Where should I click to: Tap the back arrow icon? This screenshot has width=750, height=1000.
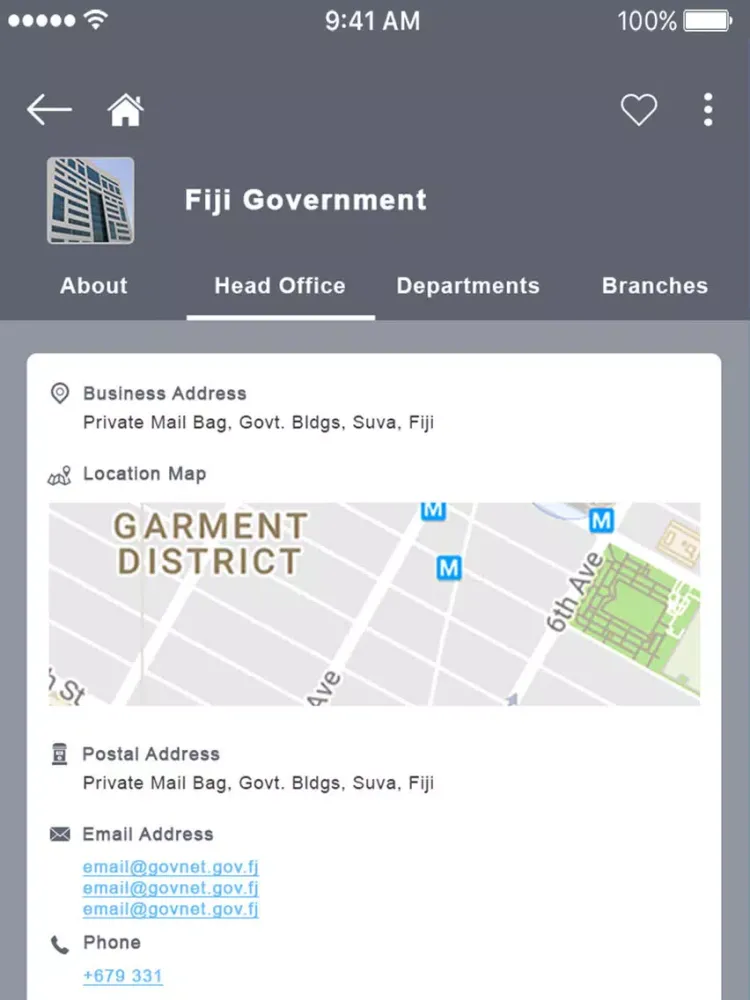[x=49, y=110]
